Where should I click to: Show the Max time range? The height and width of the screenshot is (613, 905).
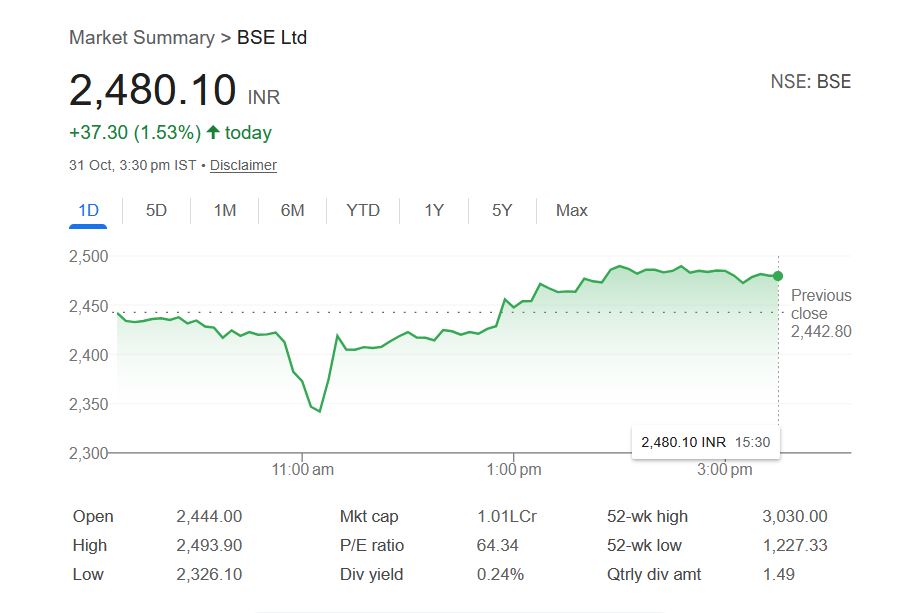coord(572,210)
